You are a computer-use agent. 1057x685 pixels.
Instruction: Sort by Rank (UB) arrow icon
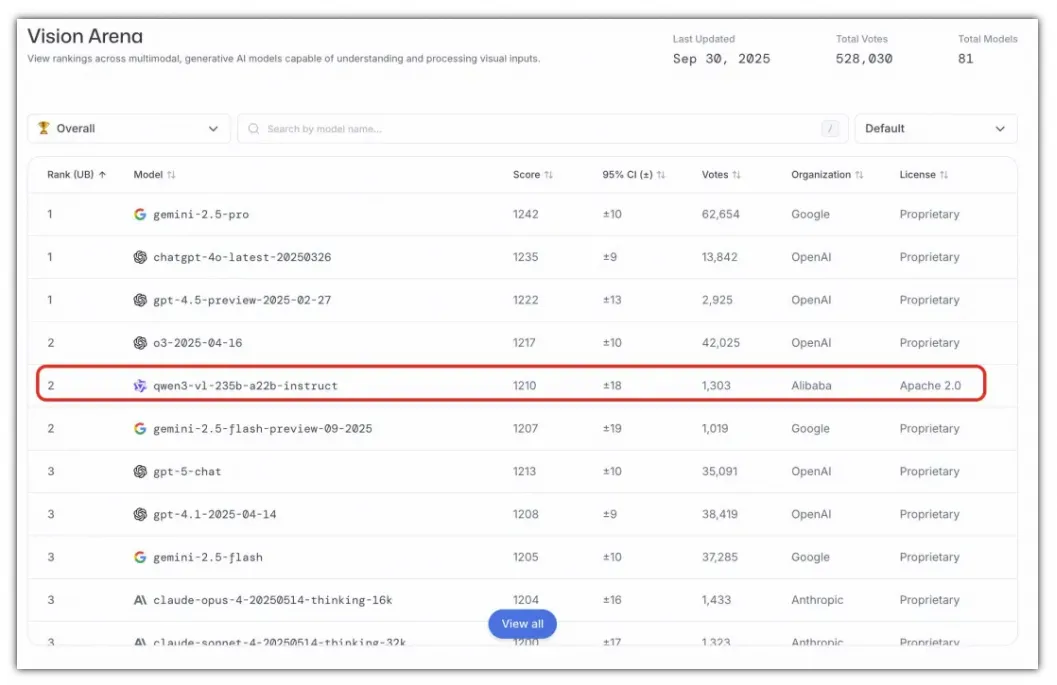102,175
